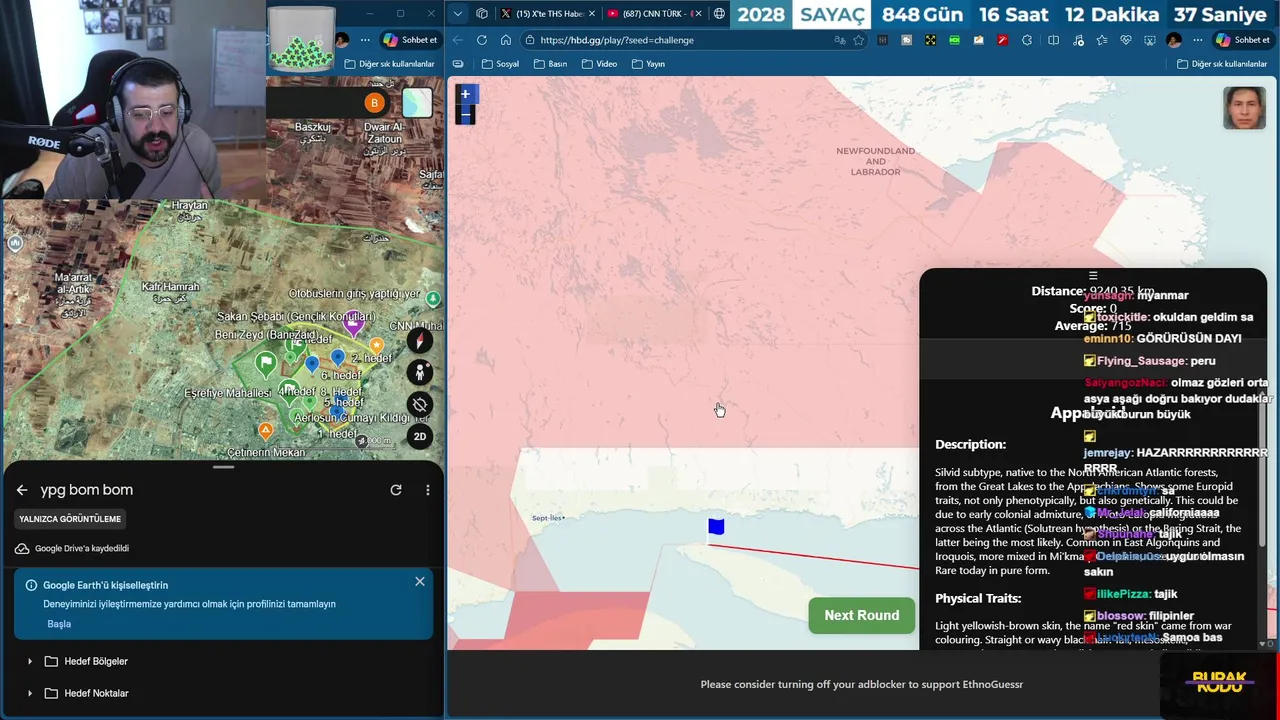Open the browser settings three-dot menu
The width and height of the screenshot is (1280, 720).
coord(1197,40)
